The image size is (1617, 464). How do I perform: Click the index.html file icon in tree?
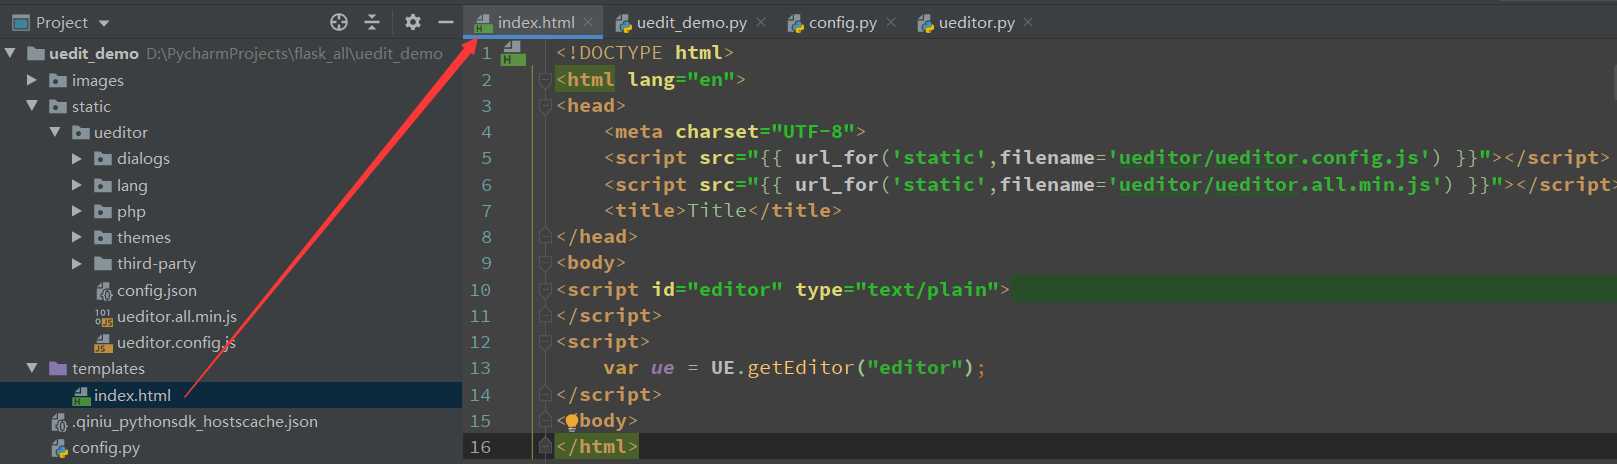point(81,395)
